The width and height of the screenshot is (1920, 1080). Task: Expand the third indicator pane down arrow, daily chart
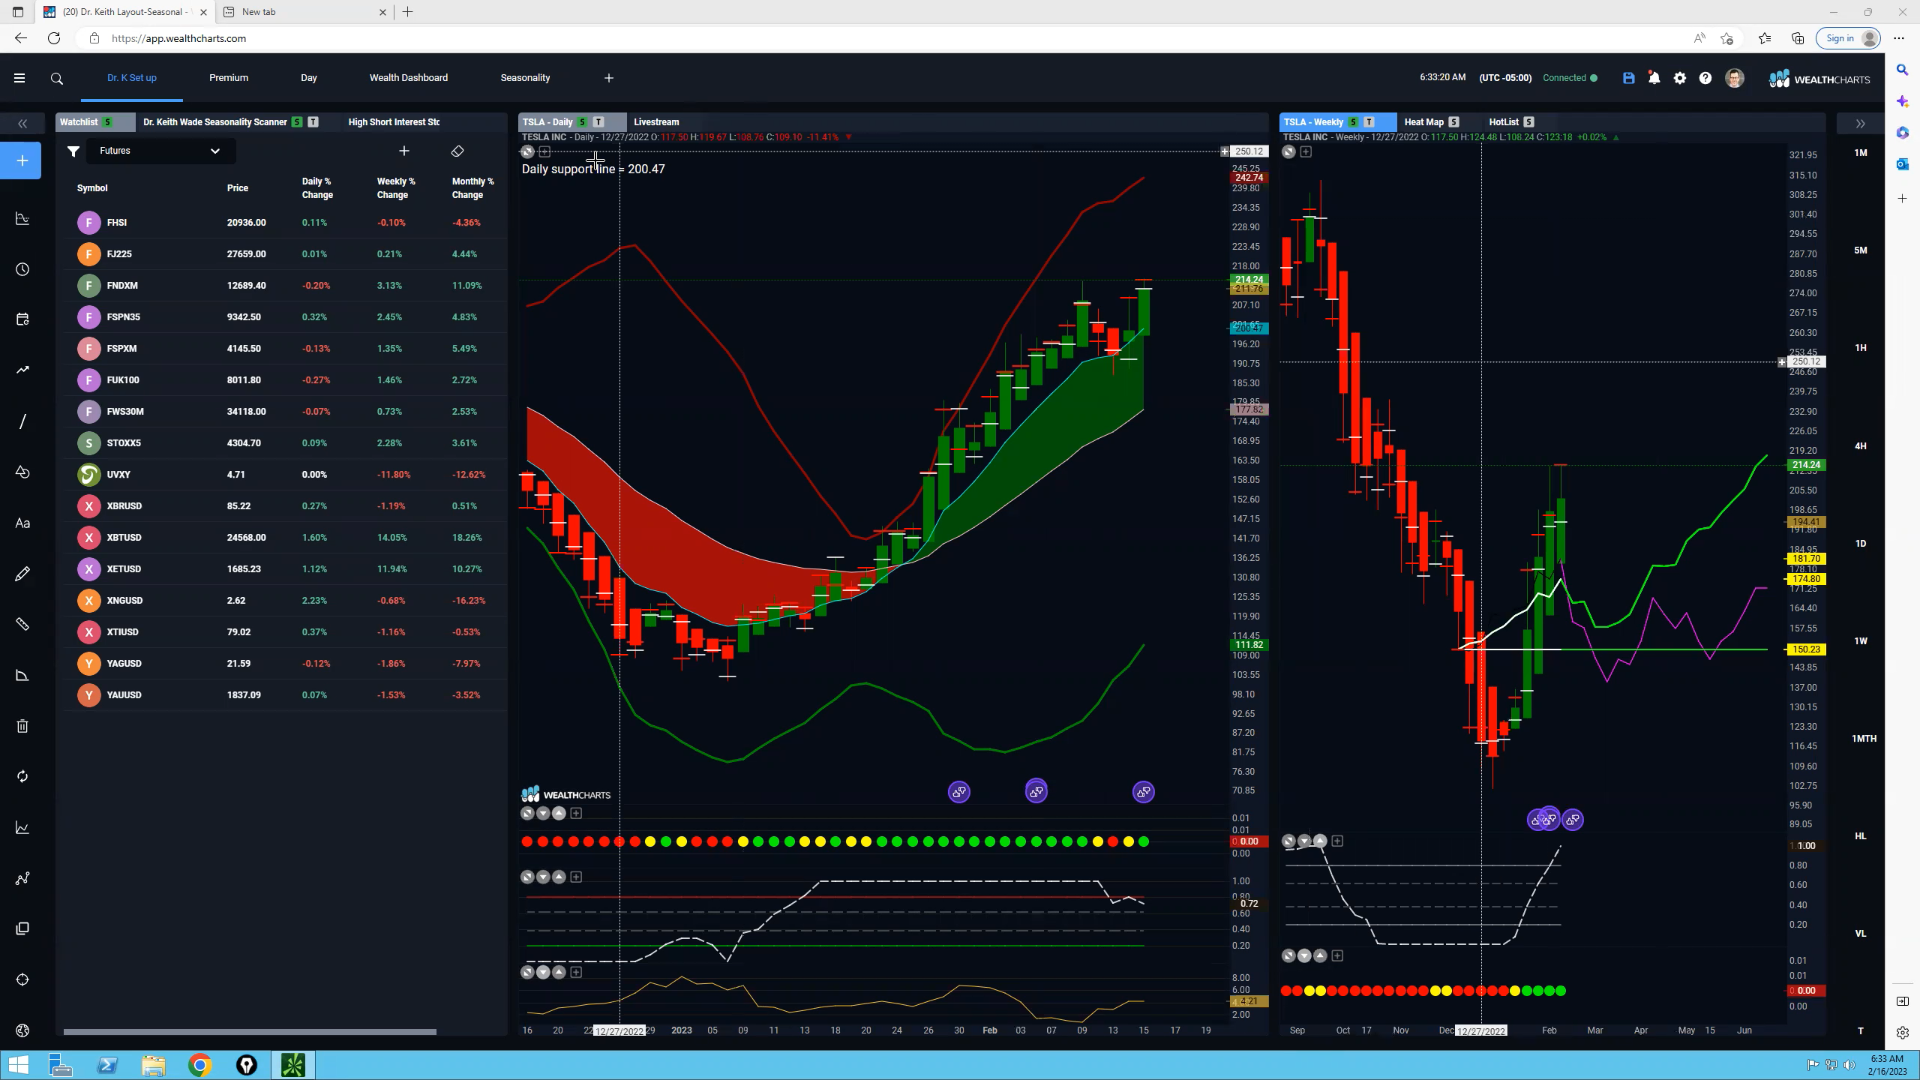(543, 972)
